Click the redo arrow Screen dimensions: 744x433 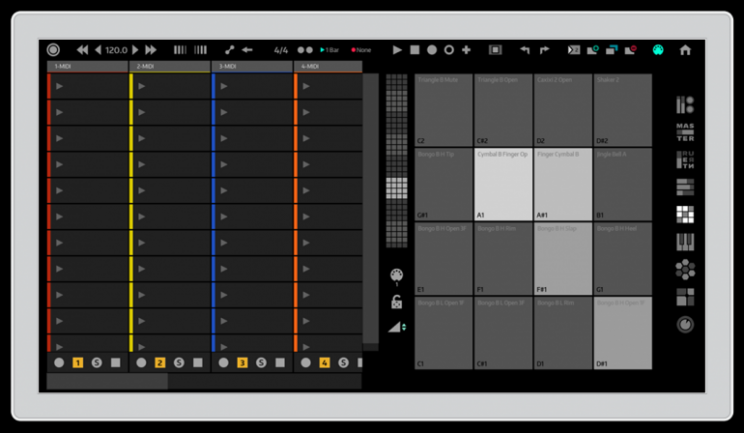tap(544, 50)
